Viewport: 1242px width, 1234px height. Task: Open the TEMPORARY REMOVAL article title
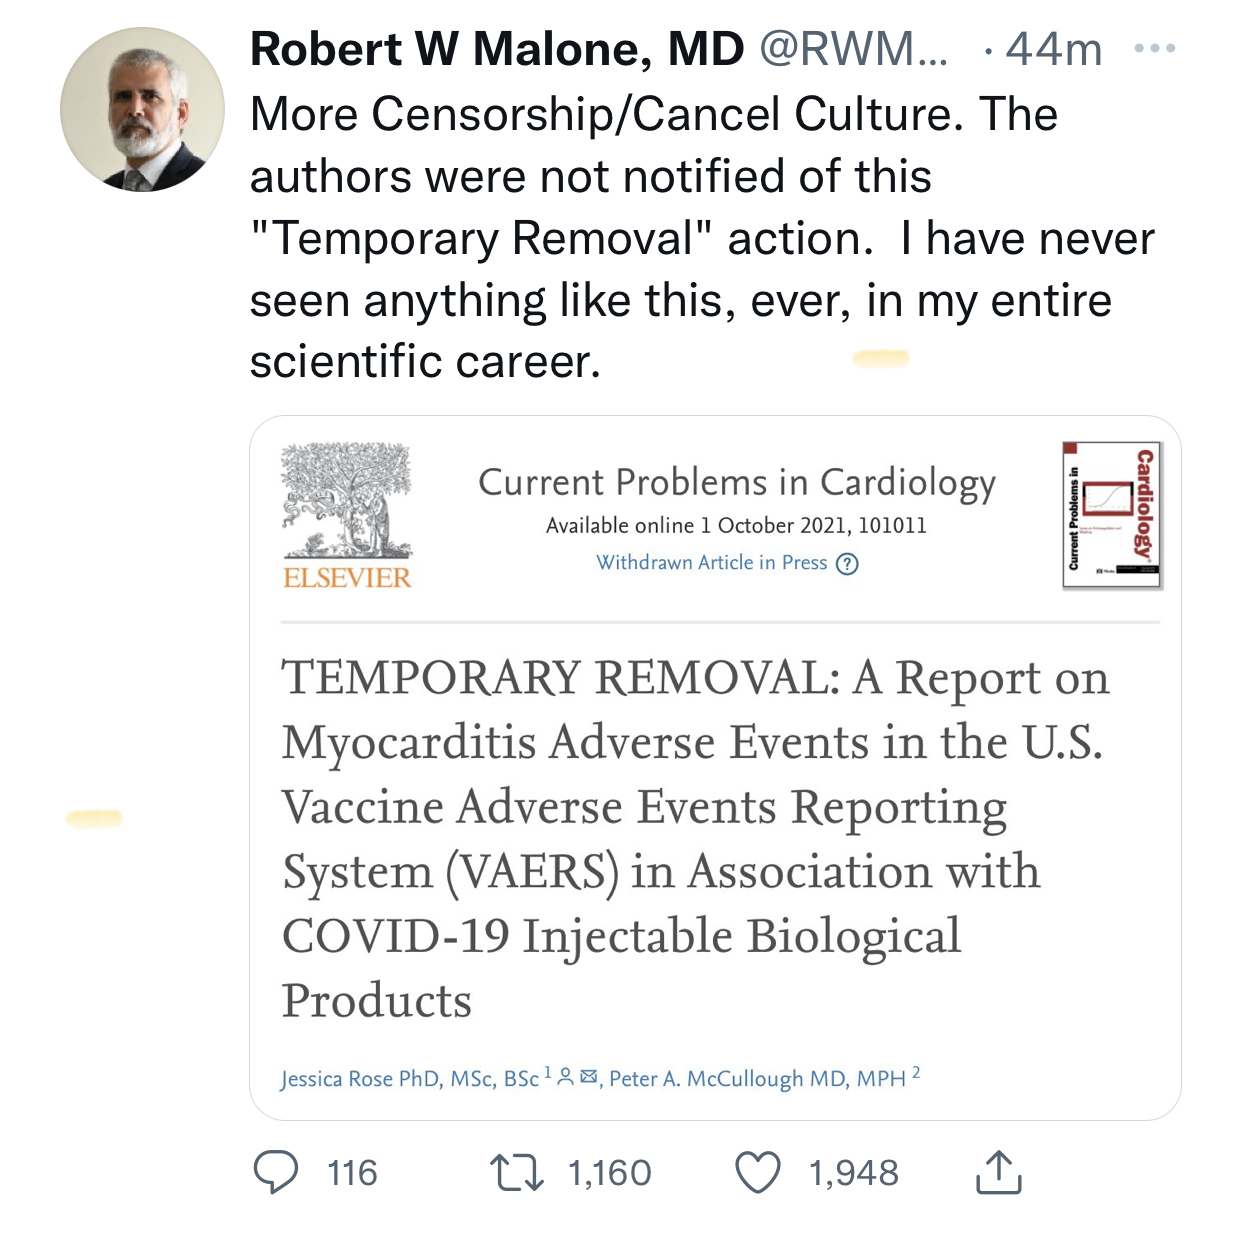click(696, 838)
